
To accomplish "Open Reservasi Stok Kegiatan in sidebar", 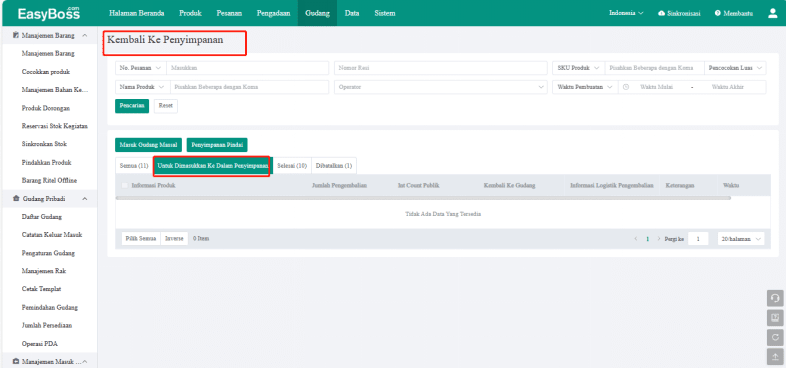I will [x=55, y=126].
